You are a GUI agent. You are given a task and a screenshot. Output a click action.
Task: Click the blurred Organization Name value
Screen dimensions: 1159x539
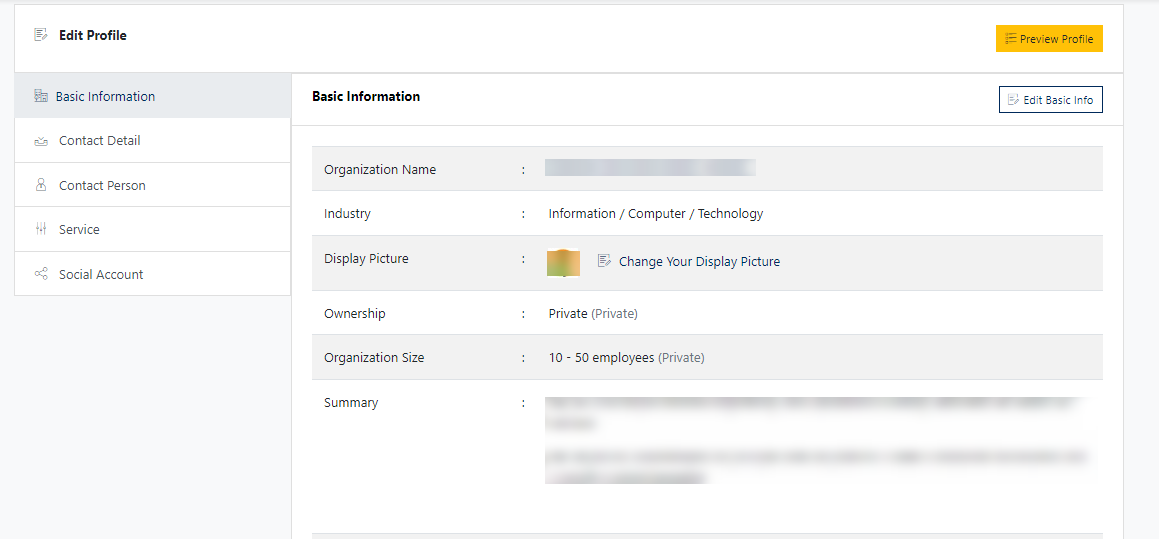click(x=649, y=168)
